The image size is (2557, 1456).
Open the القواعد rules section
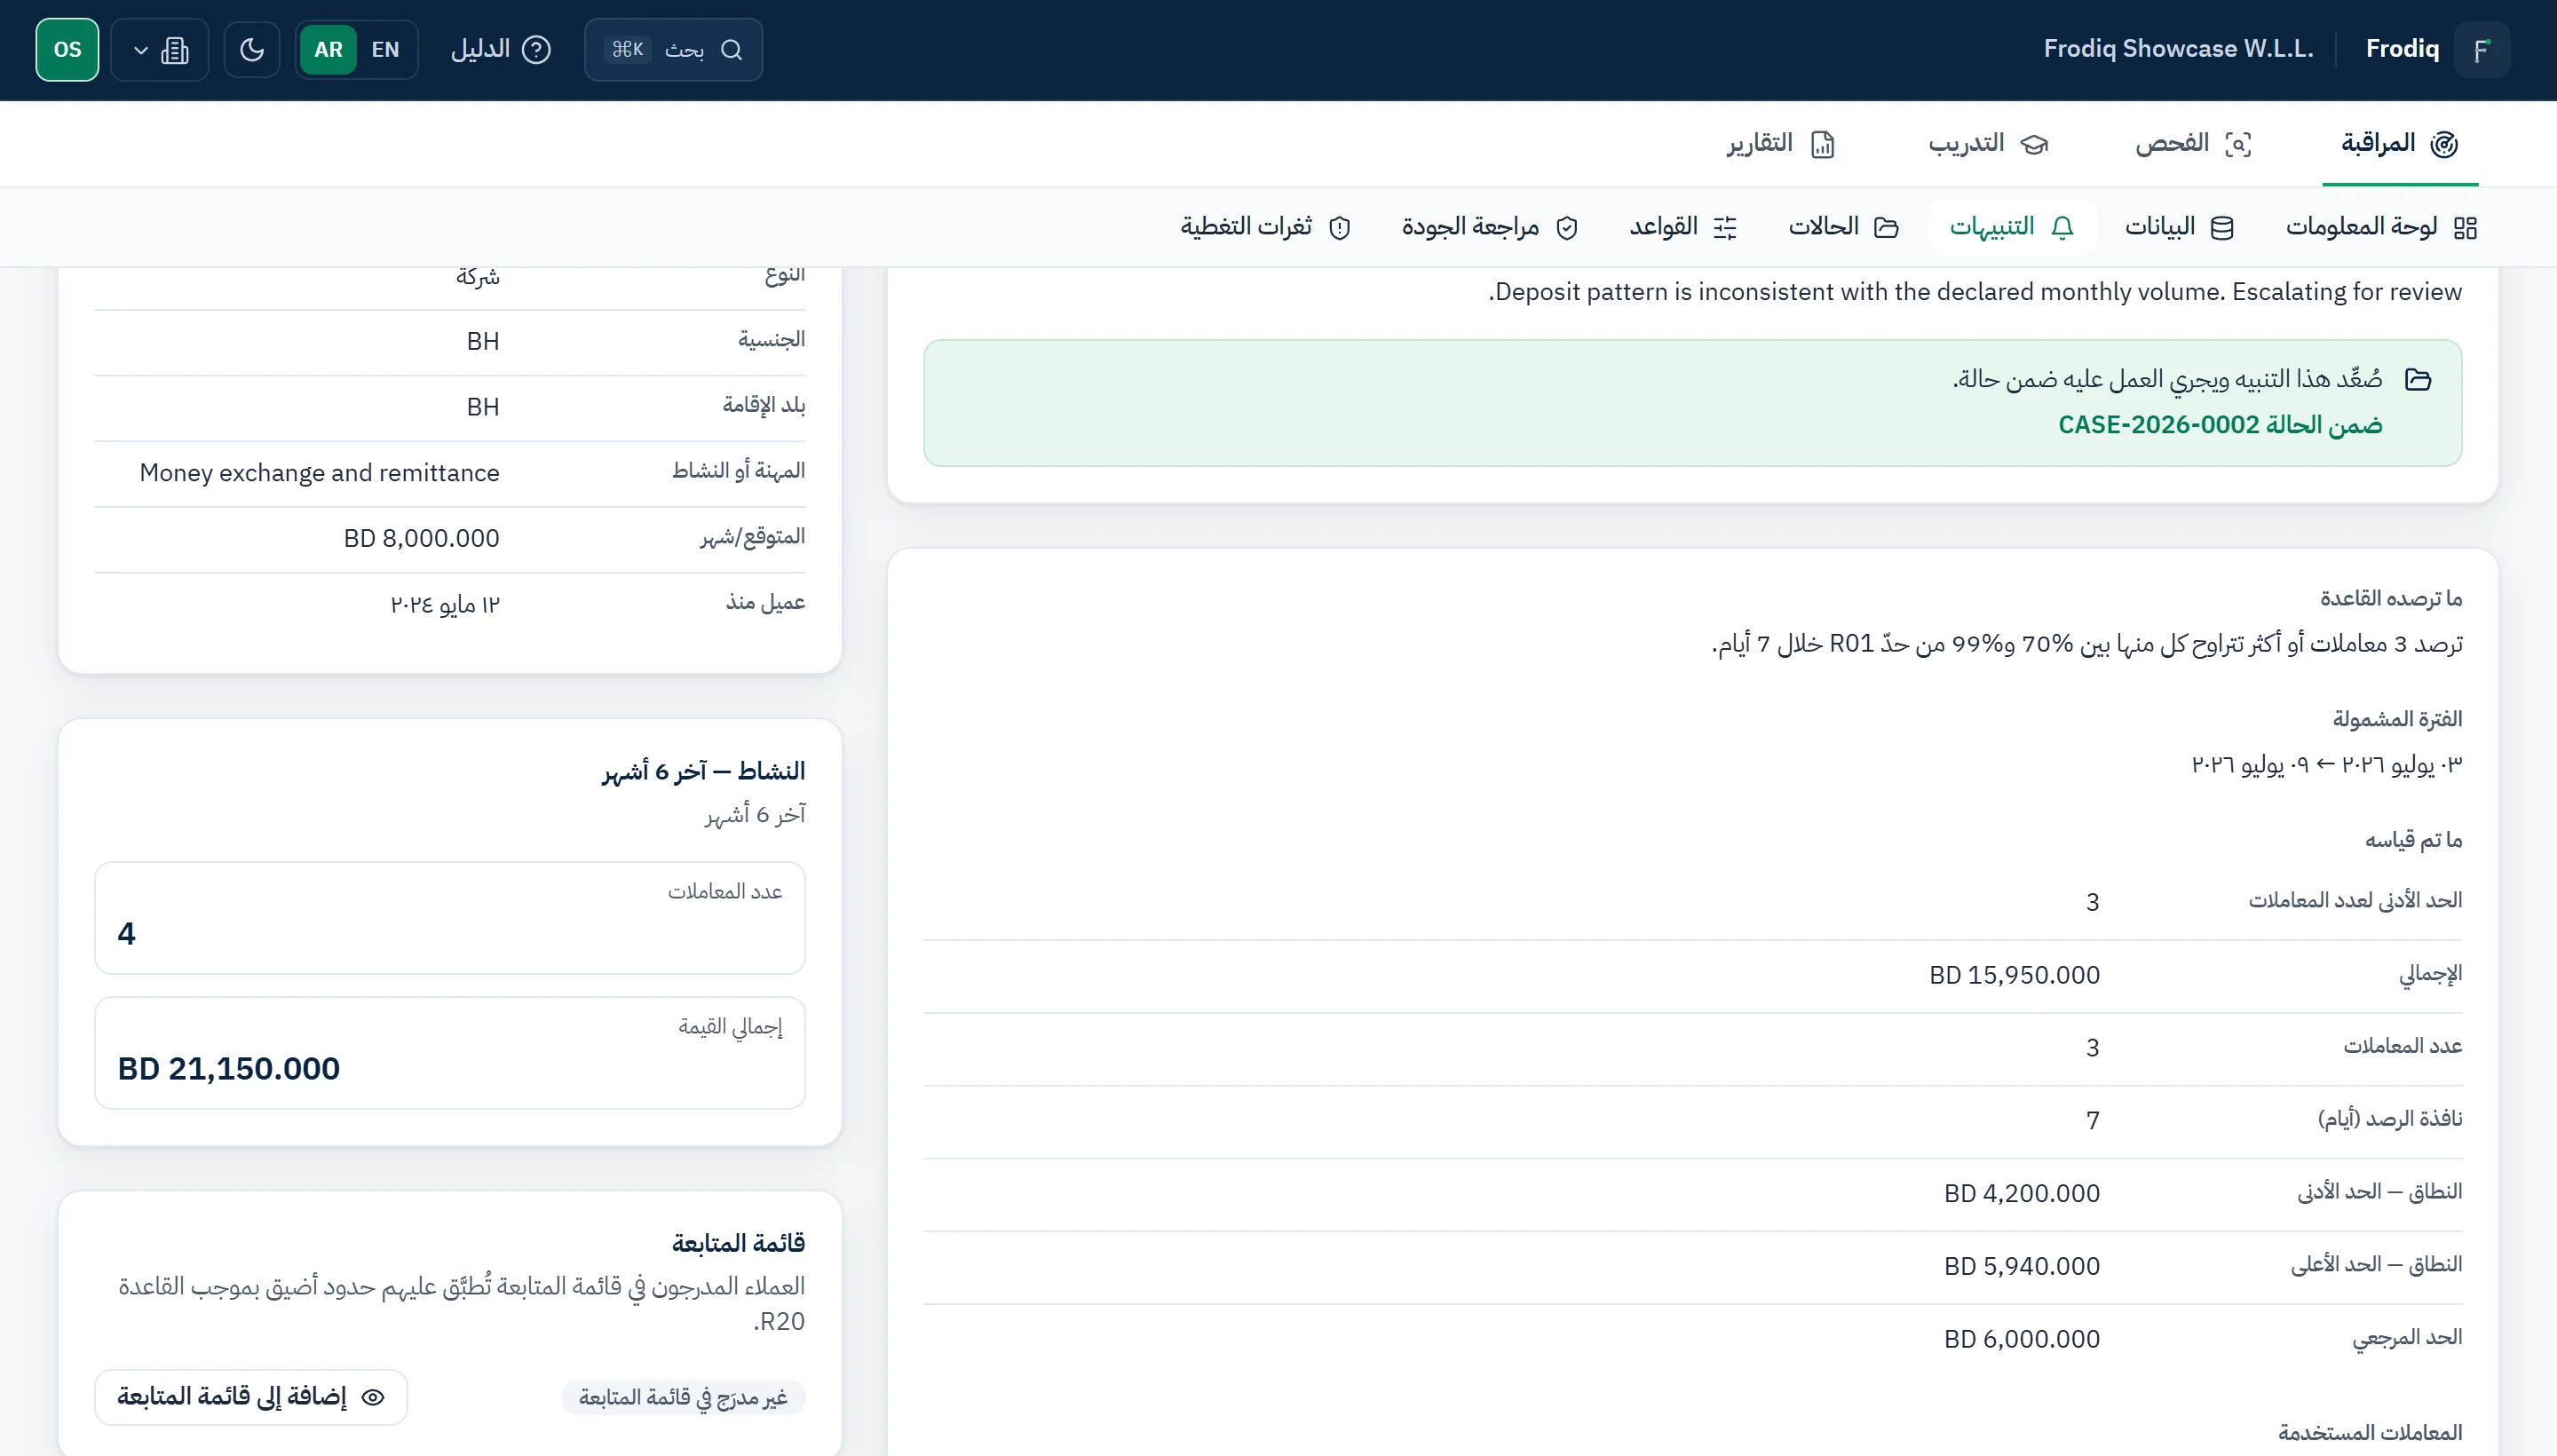coord(1683,227)
